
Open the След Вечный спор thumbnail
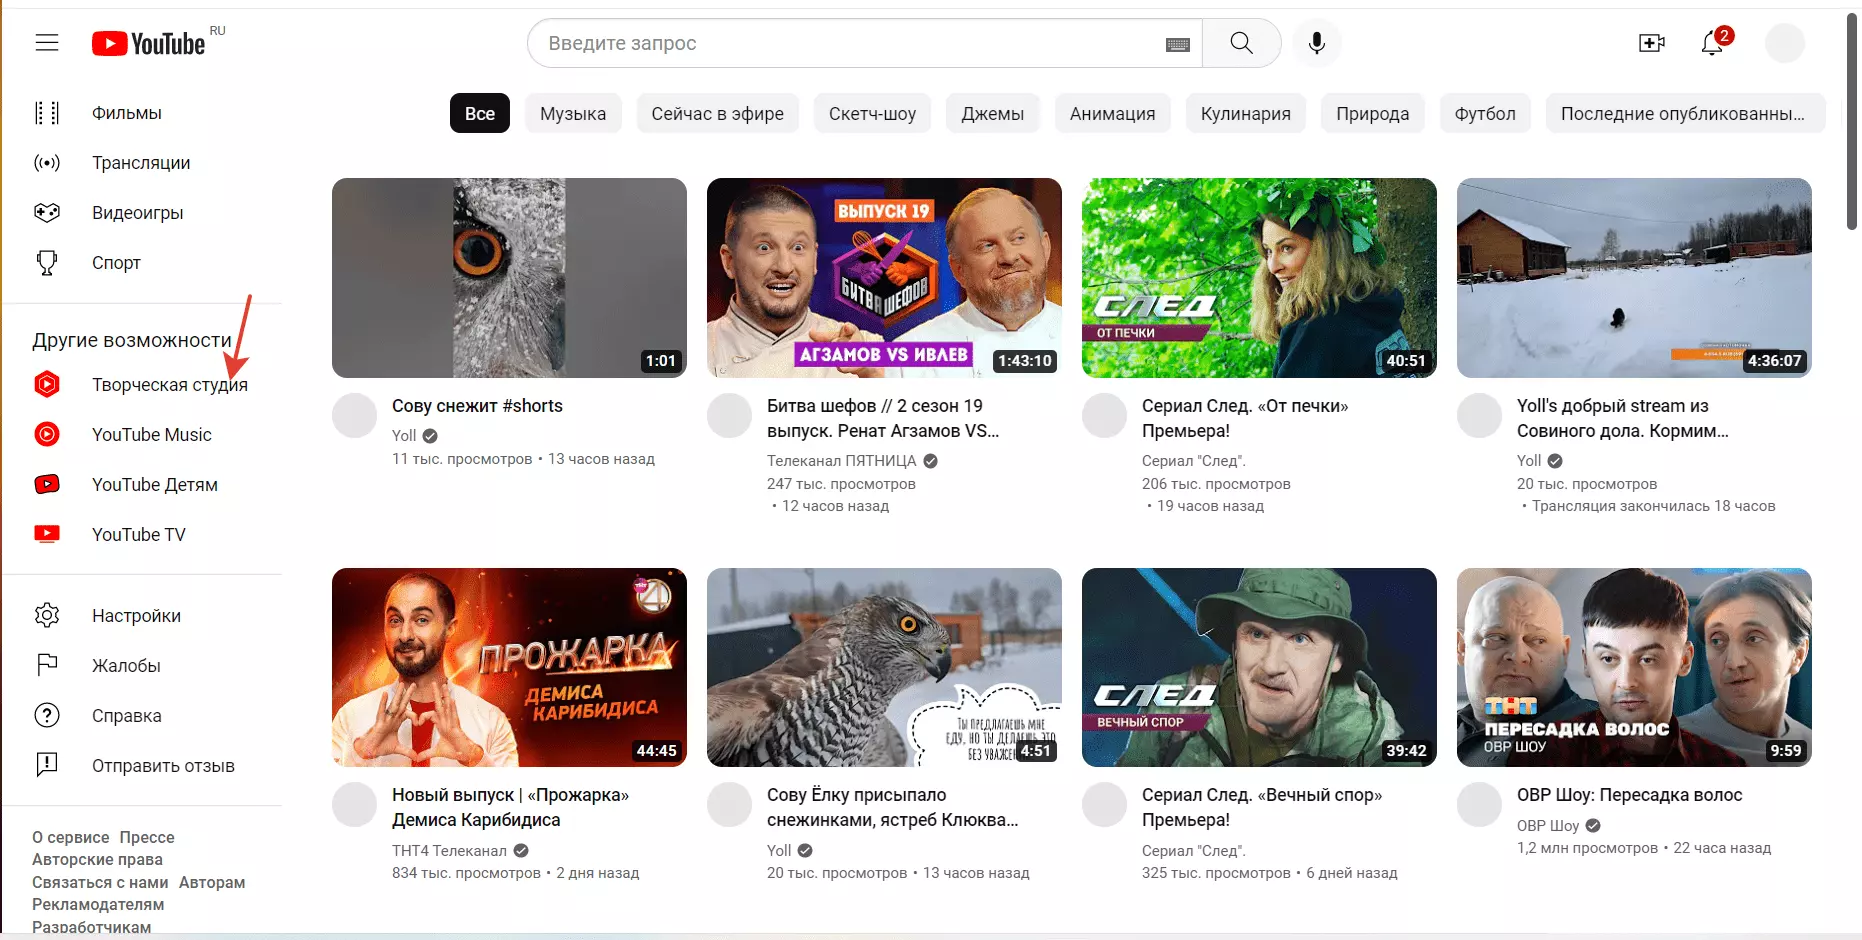point(1259,667)
